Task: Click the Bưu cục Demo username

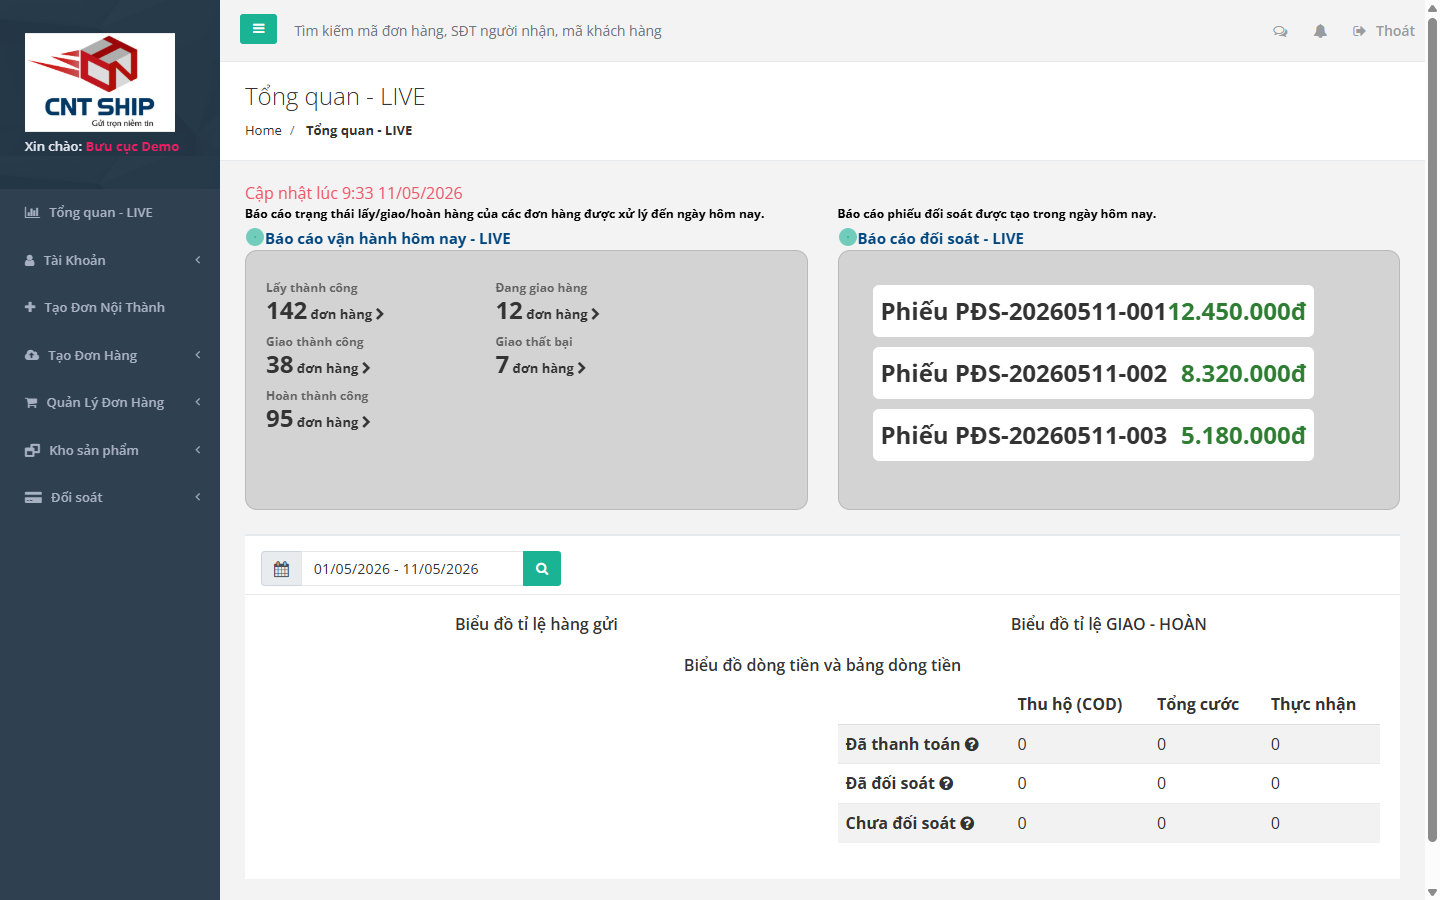Action: (132, 146)
